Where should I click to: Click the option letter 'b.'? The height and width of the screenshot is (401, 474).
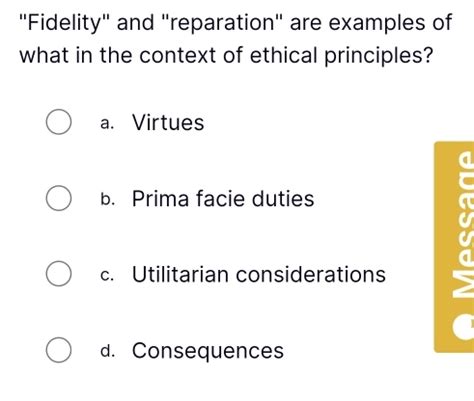(x=108, y=199)
